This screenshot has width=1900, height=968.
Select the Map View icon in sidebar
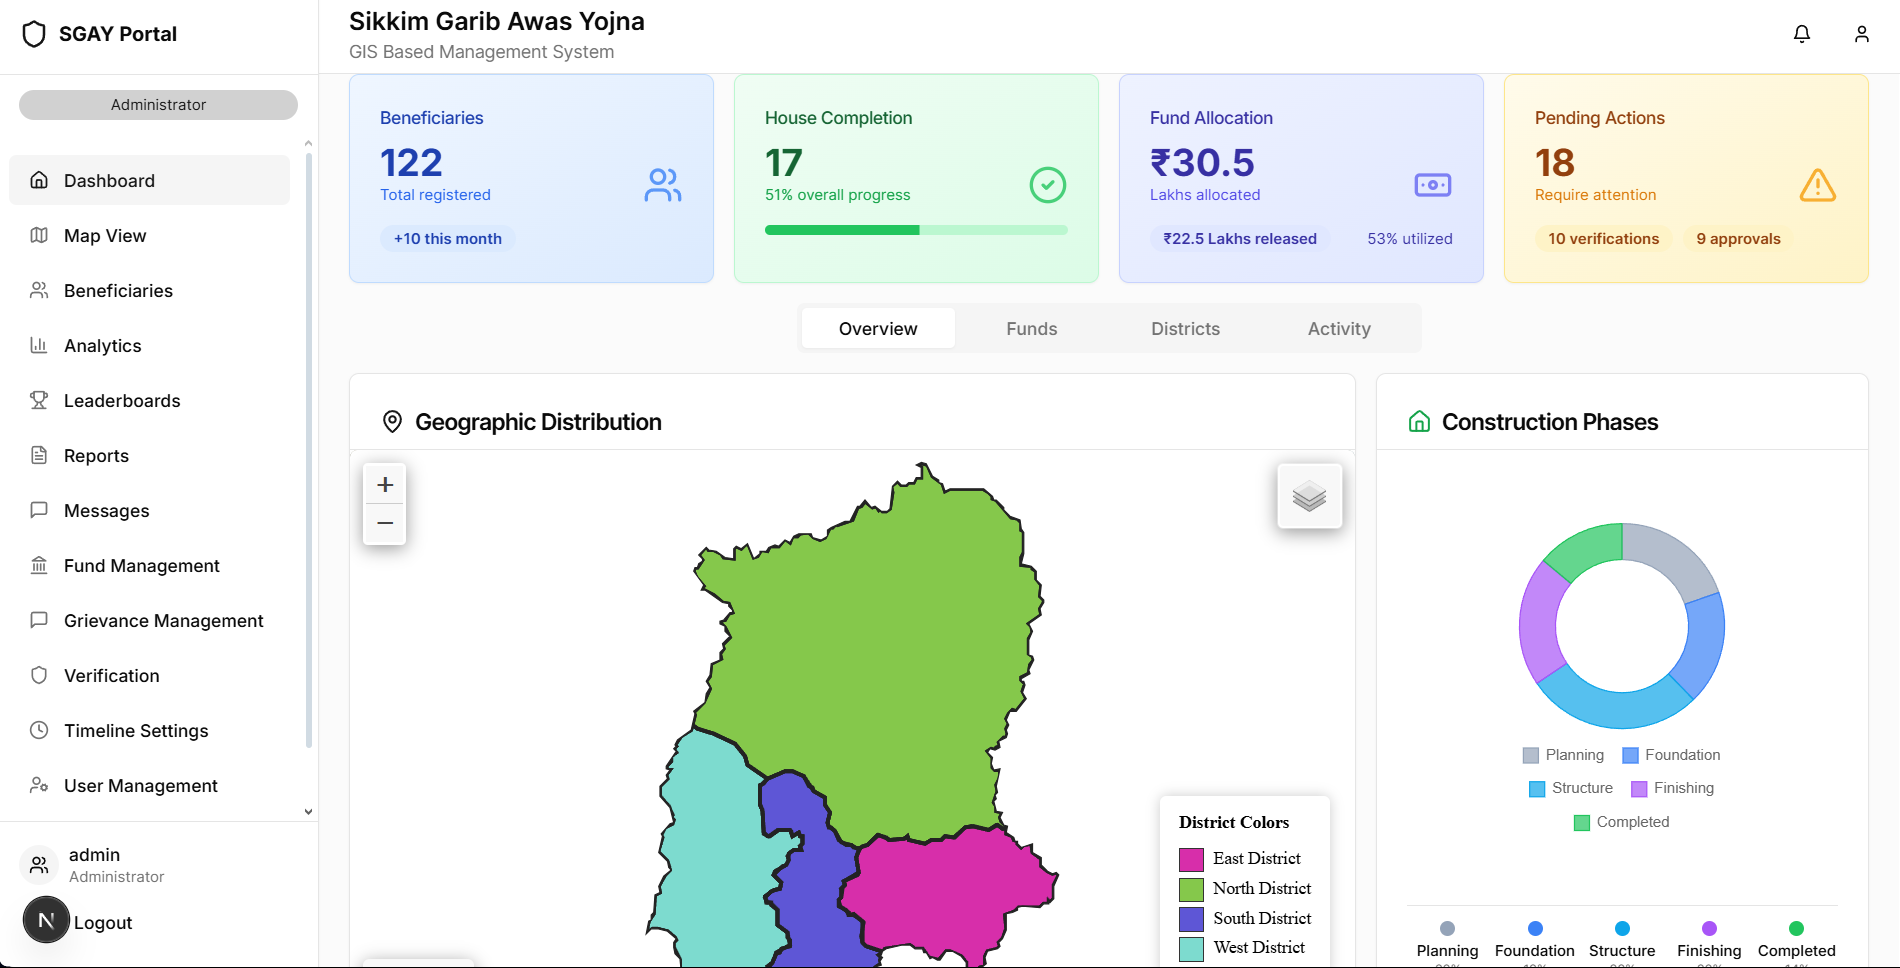click(38, 235)
